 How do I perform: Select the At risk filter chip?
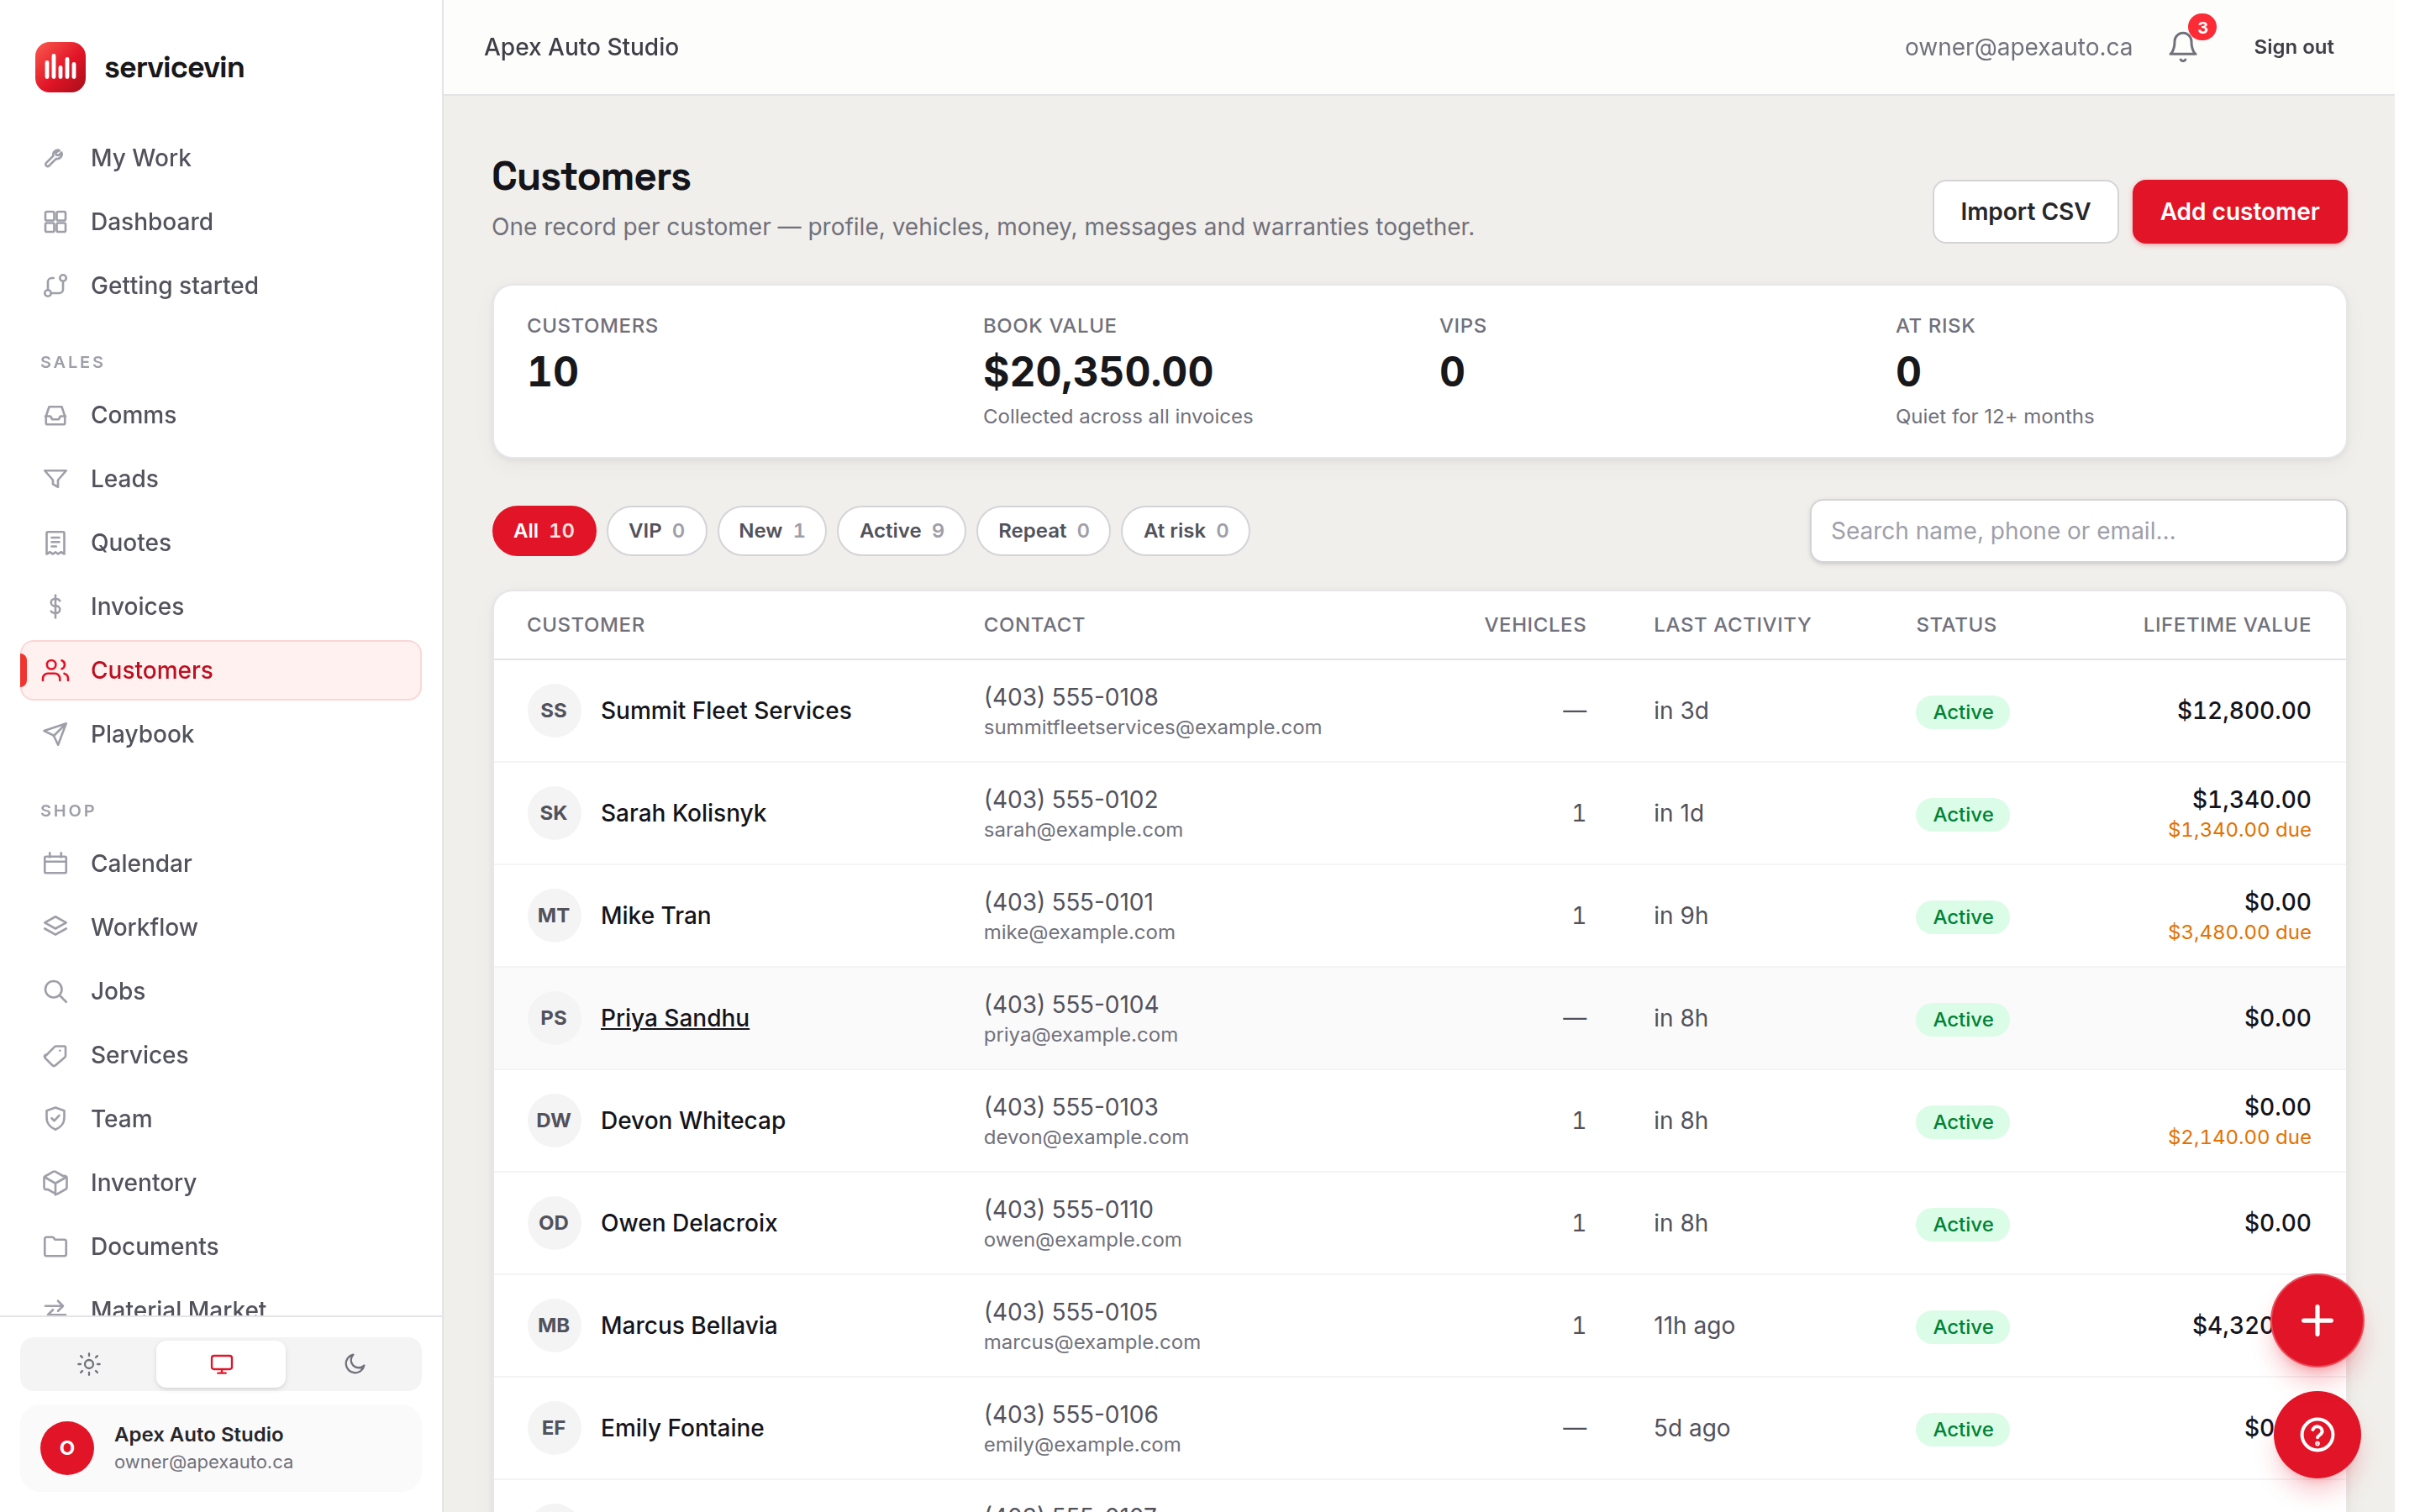click(1185, 531)
